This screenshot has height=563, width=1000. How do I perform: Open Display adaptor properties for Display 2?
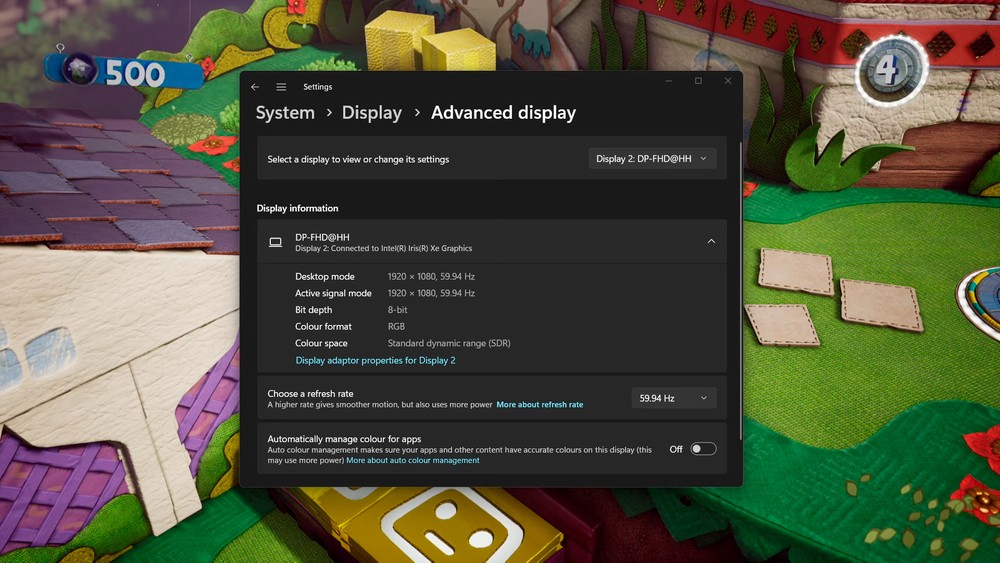coord(375,360)
